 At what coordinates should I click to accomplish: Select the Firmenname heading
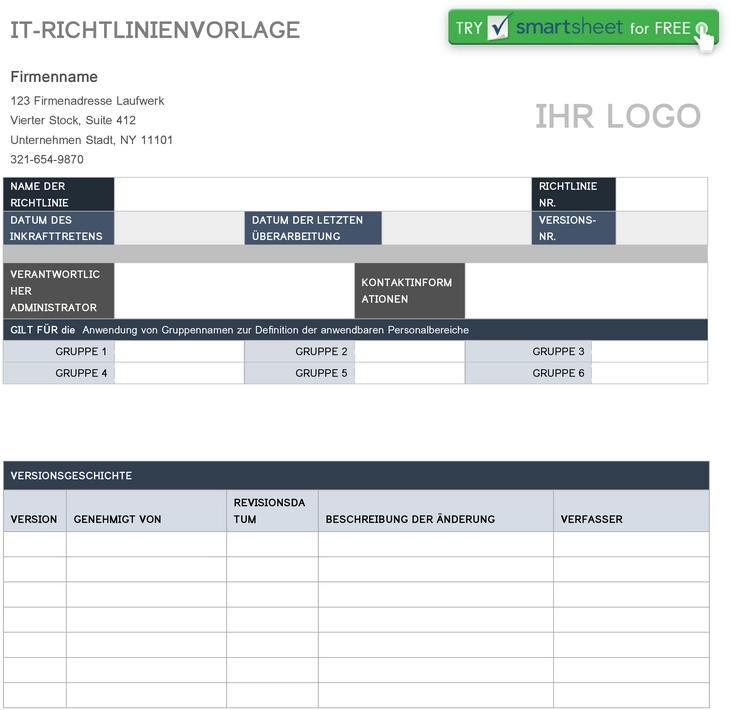(x=54, y=77)
